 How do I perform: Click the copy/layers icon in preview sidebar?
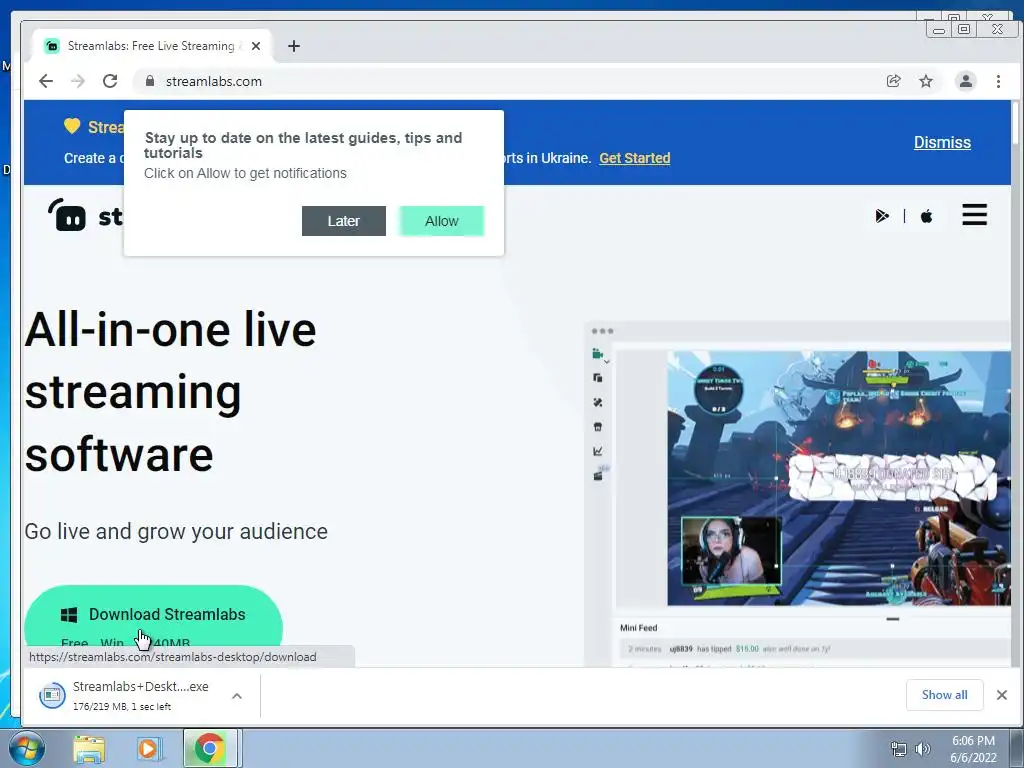[598, 377]
